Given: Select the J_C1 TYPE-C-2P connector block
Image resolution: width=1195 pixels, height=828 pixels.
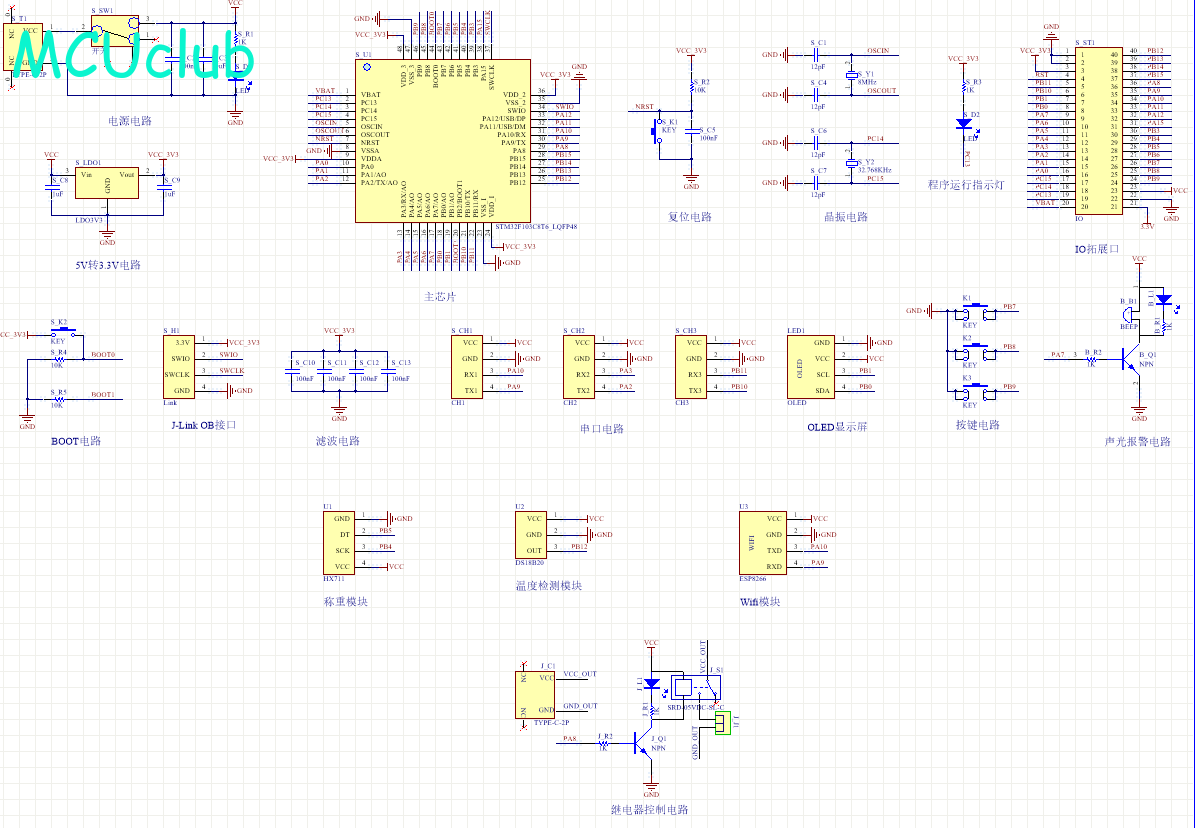Looking at the screenshot, I should click(x=535, y=695).
